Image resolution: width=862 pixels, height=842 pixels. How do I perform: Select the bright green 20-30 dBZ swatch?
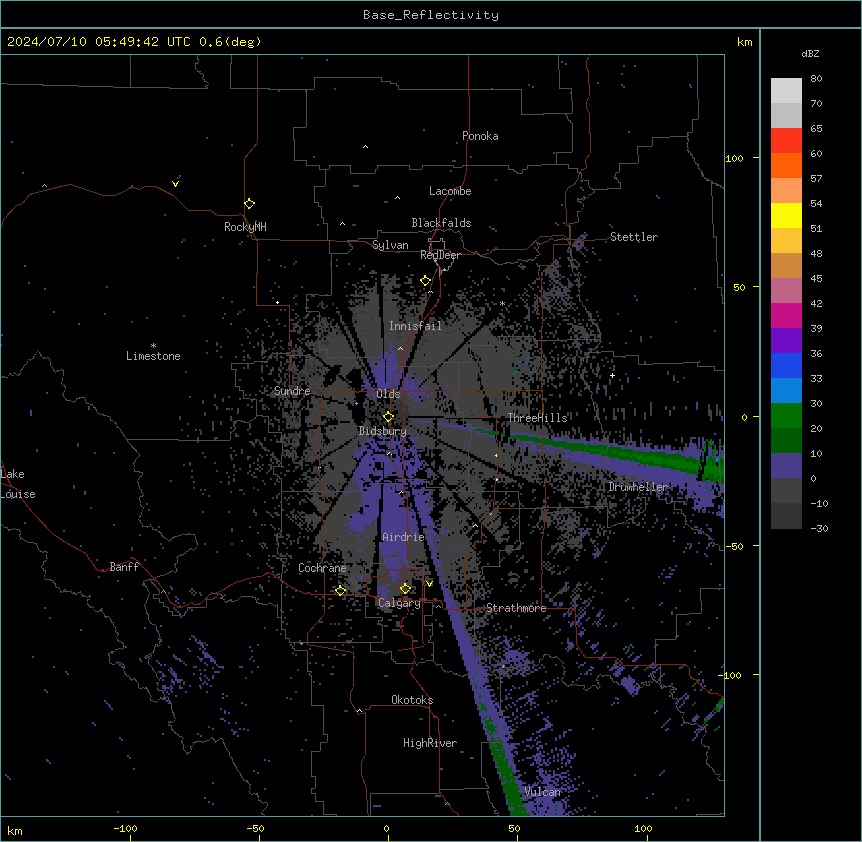point(786,416)
